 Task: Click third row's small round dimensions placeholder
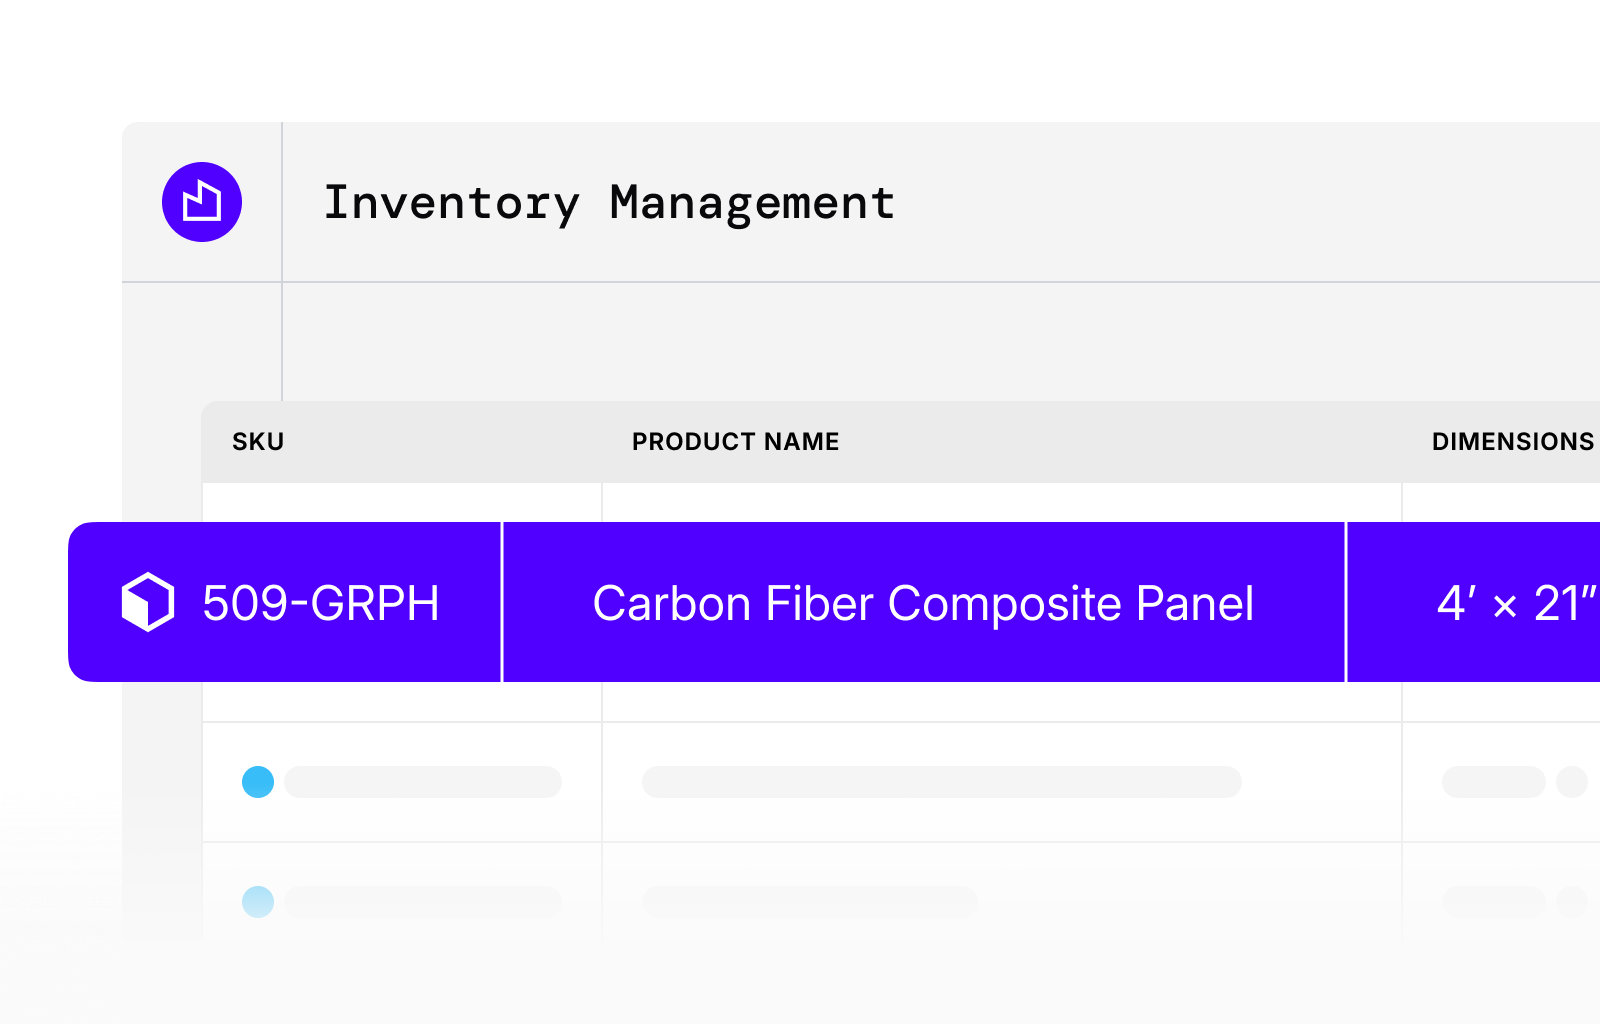[x=1572, y=902]
